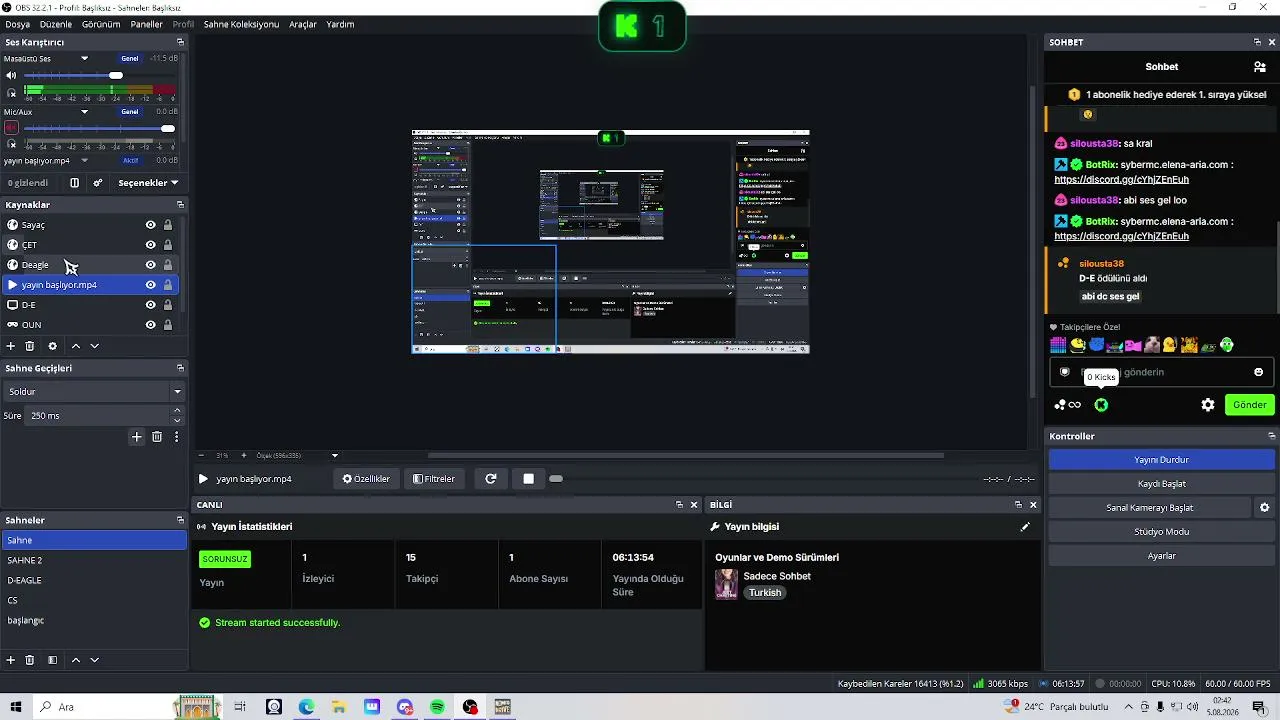Toggle visibility of OUN source
This screenshot has width=1280, height=720.
pyautogui.click(x=150, y=325)
